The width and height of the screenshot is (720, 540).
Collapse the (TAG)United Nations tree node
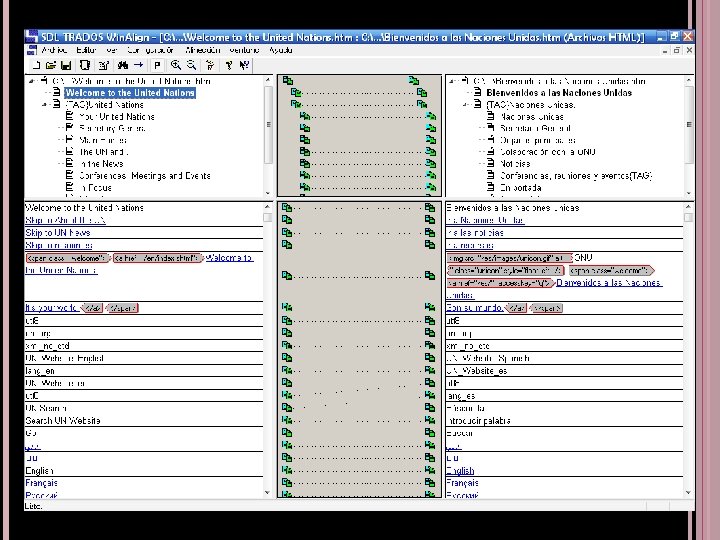click(44, 105)
